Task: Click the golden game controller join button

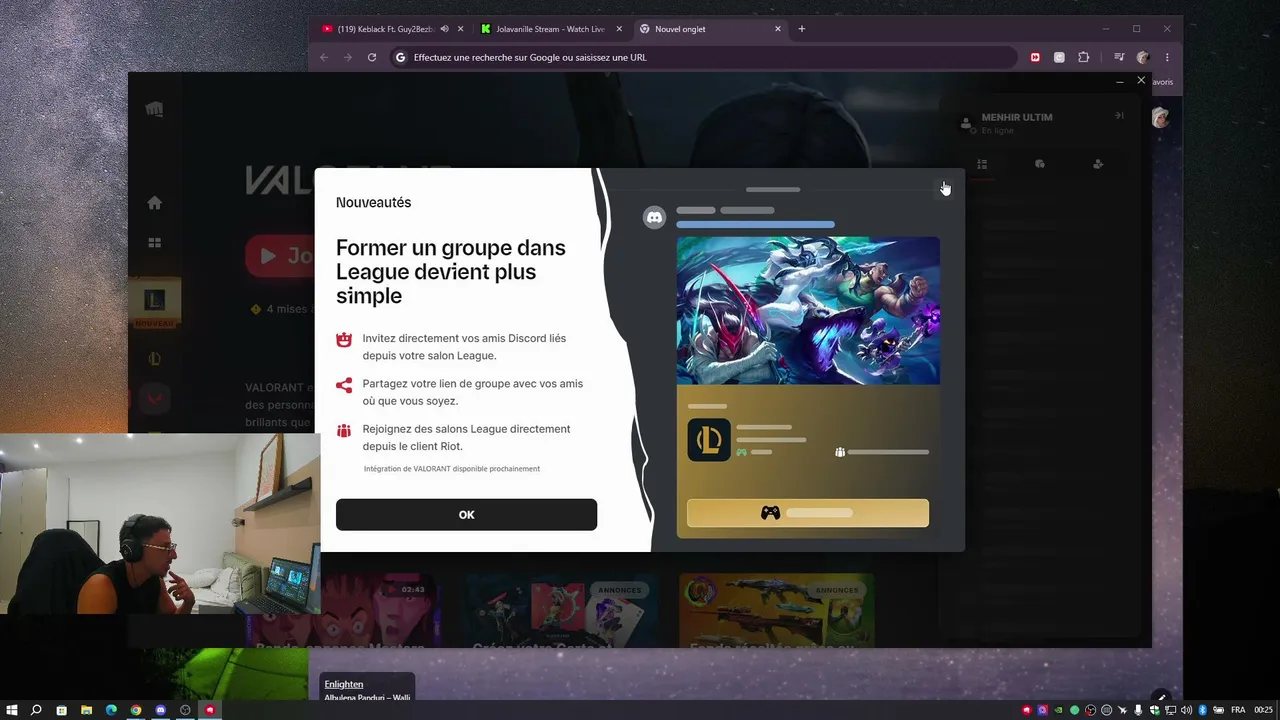Action: (808, 513)
